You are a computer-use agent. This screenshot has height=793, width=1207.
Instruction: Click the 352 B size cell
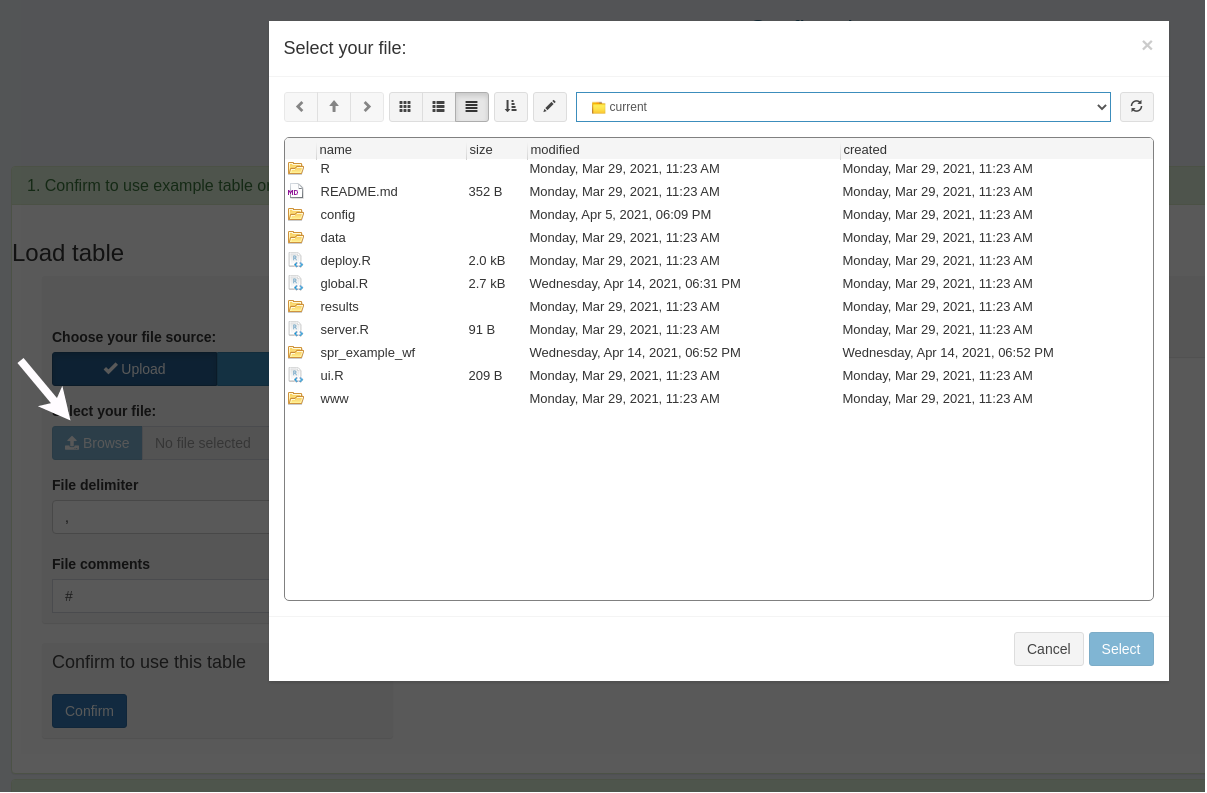pyautogui.click(x=486, y=191)
